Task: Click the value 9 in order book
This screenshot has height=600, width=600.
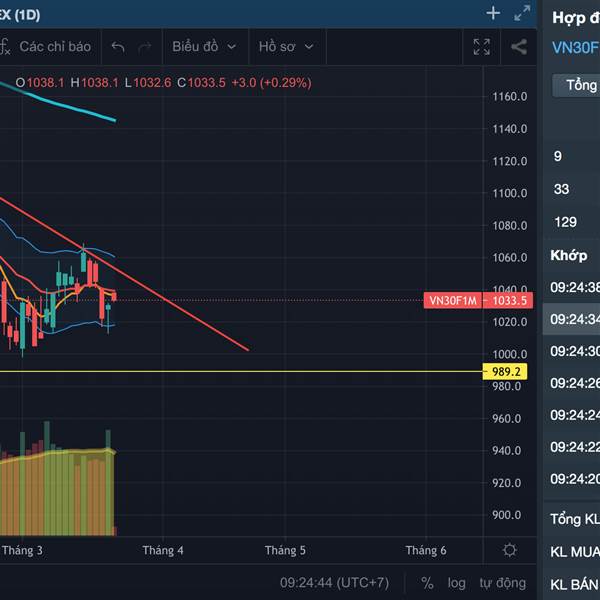Action: tap(558, 156)
